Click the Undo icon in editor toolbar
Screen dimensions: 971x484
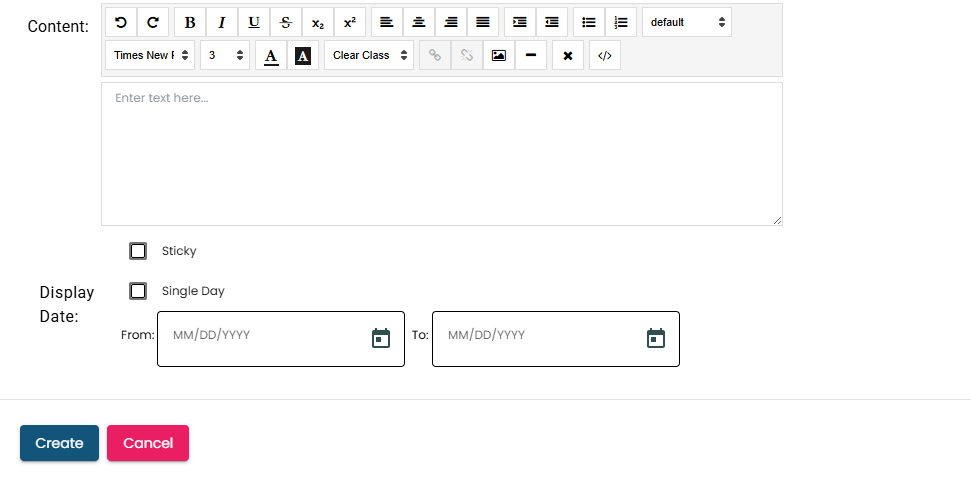[121, 22]
